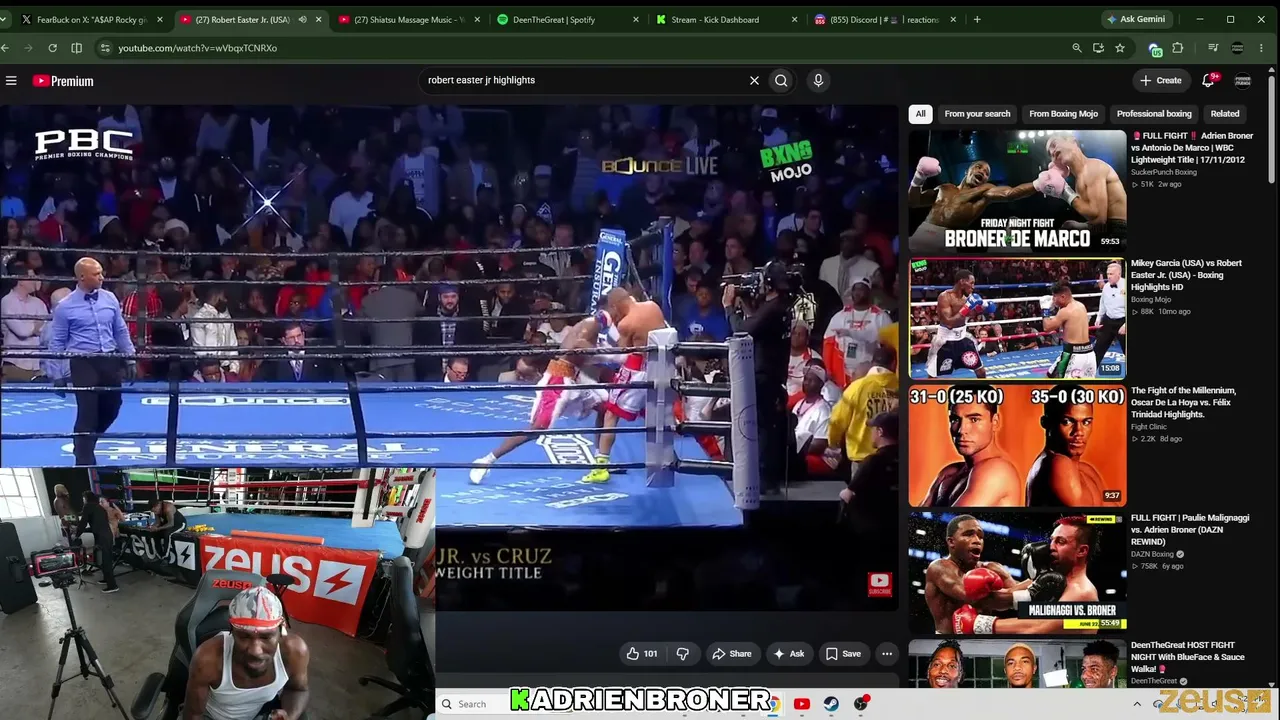Viewport: 1280px width, 720px height.
Task: Visit the SuckerPunch Boxing channel
Action: pyautogui.click(x=1163, y=172)
